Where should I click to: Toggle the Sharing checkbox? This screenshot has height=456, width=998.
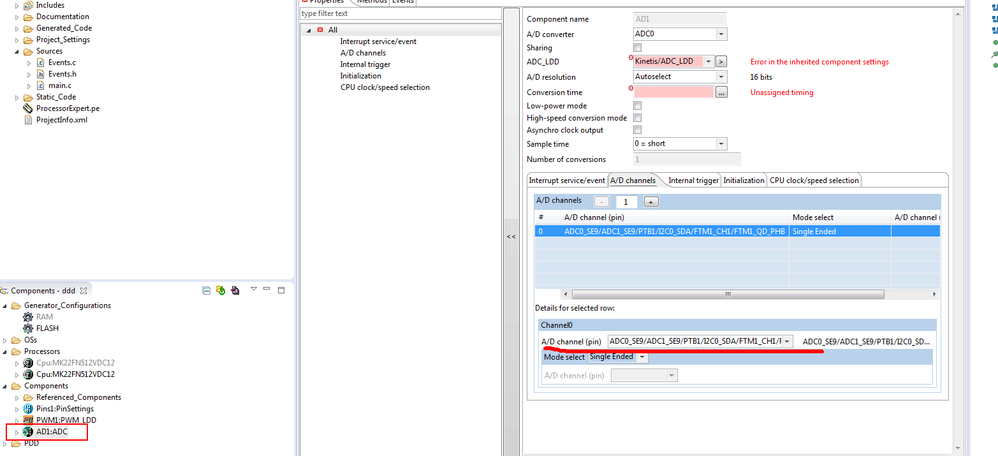point(638,48)
